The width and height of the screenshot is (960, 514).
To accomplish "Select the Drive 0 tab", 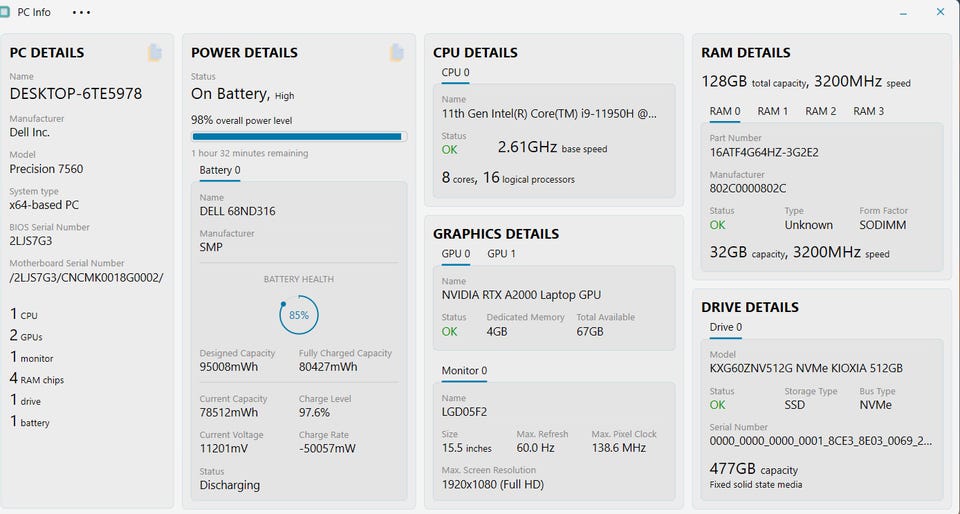I will 725,327.
